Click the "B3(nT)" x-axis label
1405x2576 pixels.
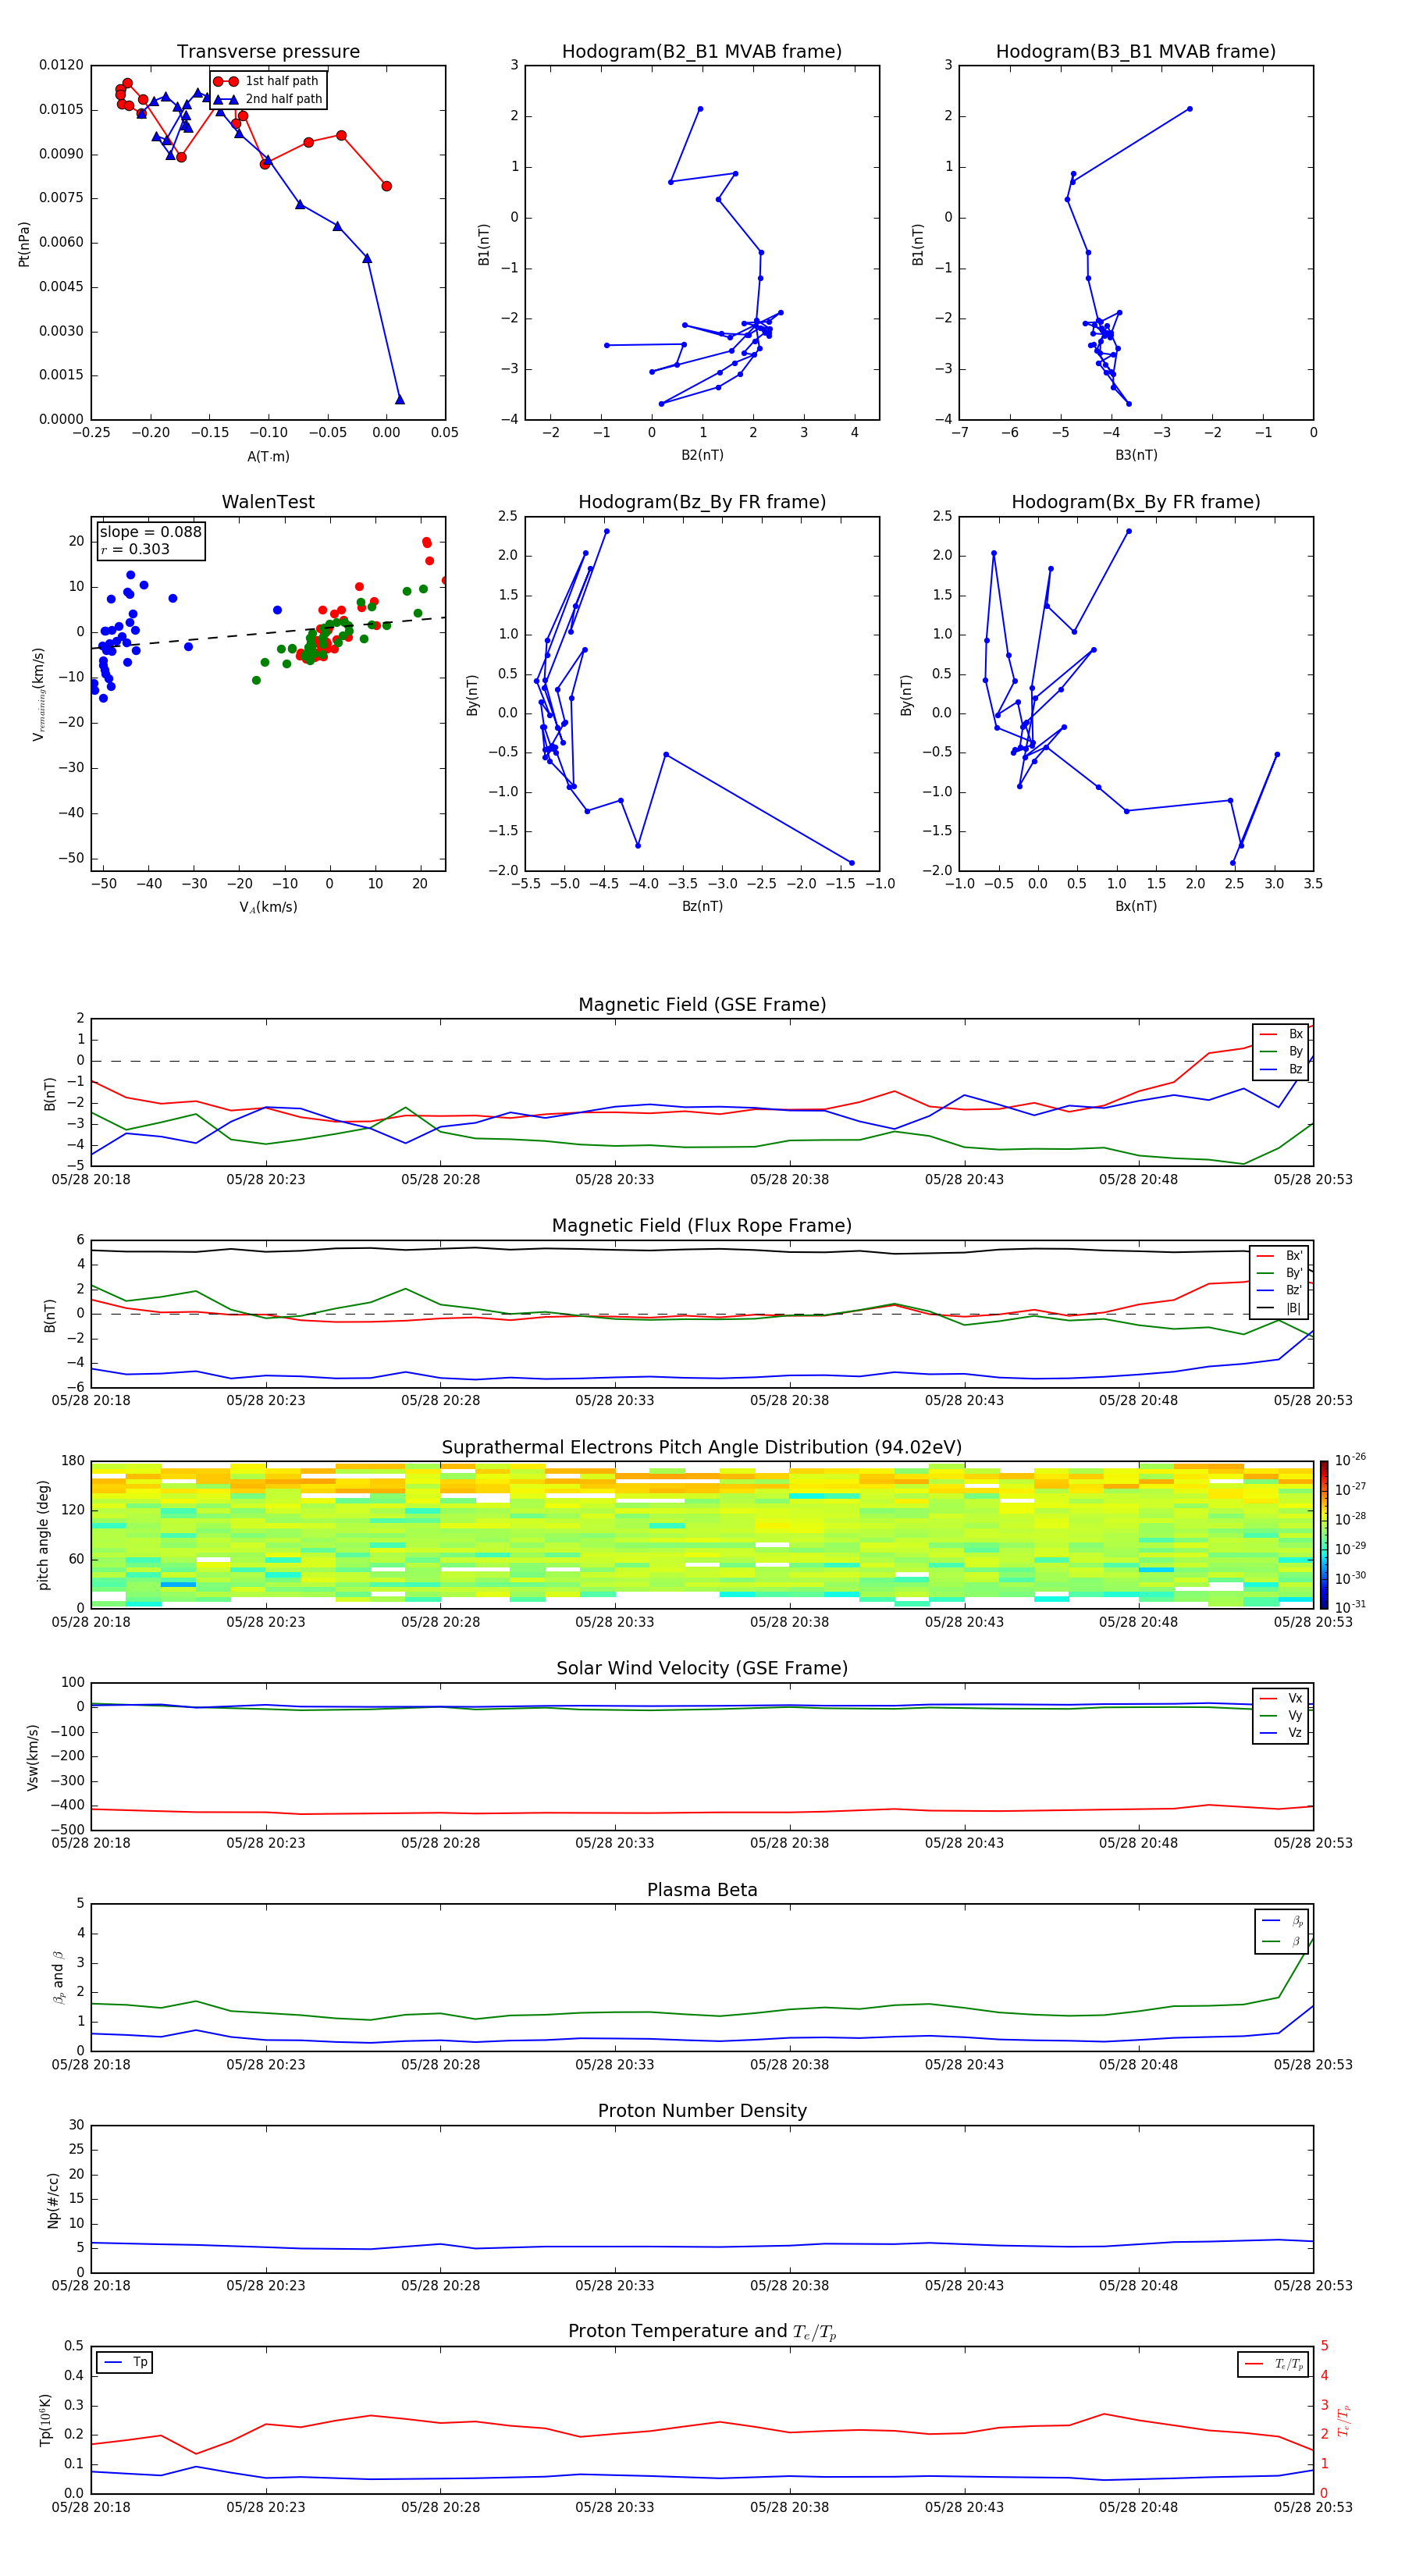coord(1136,455)
